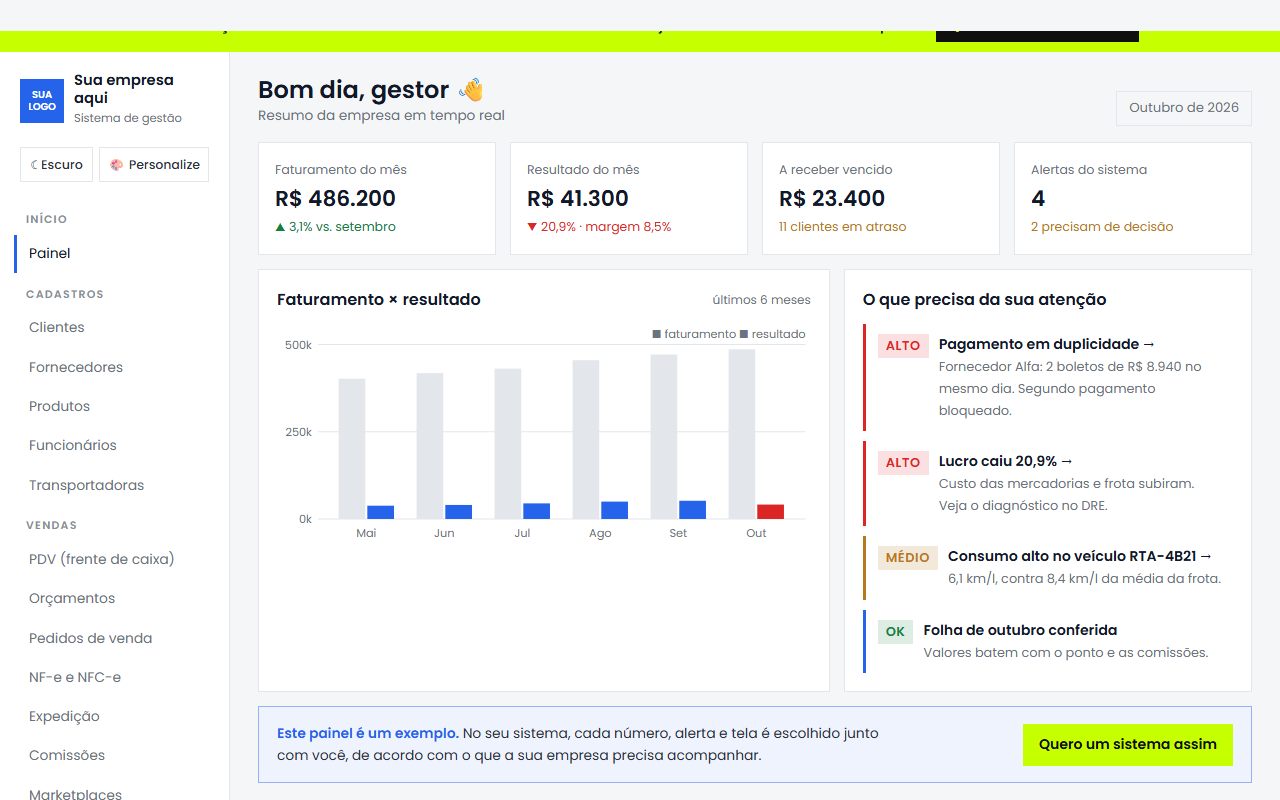Click the 'O que precisa da sua atenção' heading
Image resolution: width=1280 pixels, height=800 pixels.
pyautogui.click(x=985, y=299)
